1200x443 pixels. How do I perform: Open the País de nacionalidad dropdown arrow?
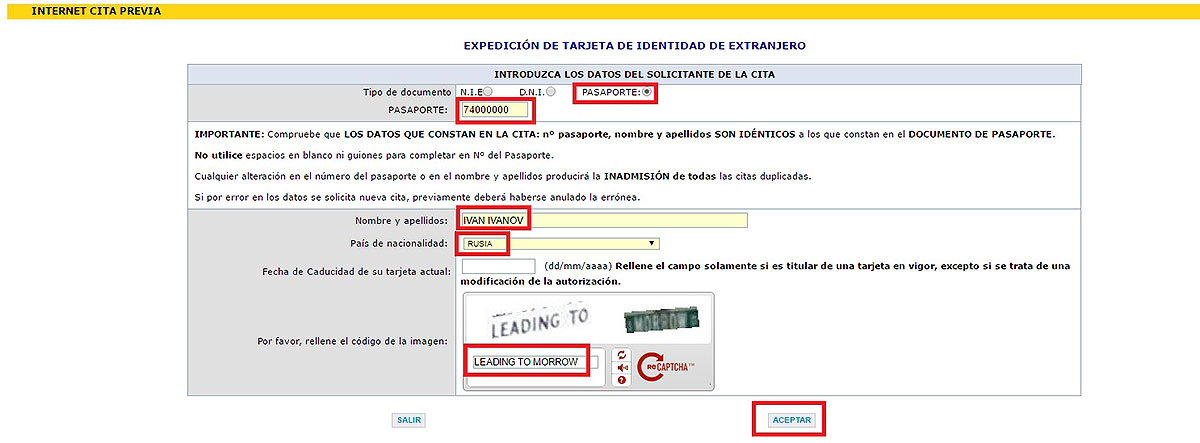pos(651,243)
